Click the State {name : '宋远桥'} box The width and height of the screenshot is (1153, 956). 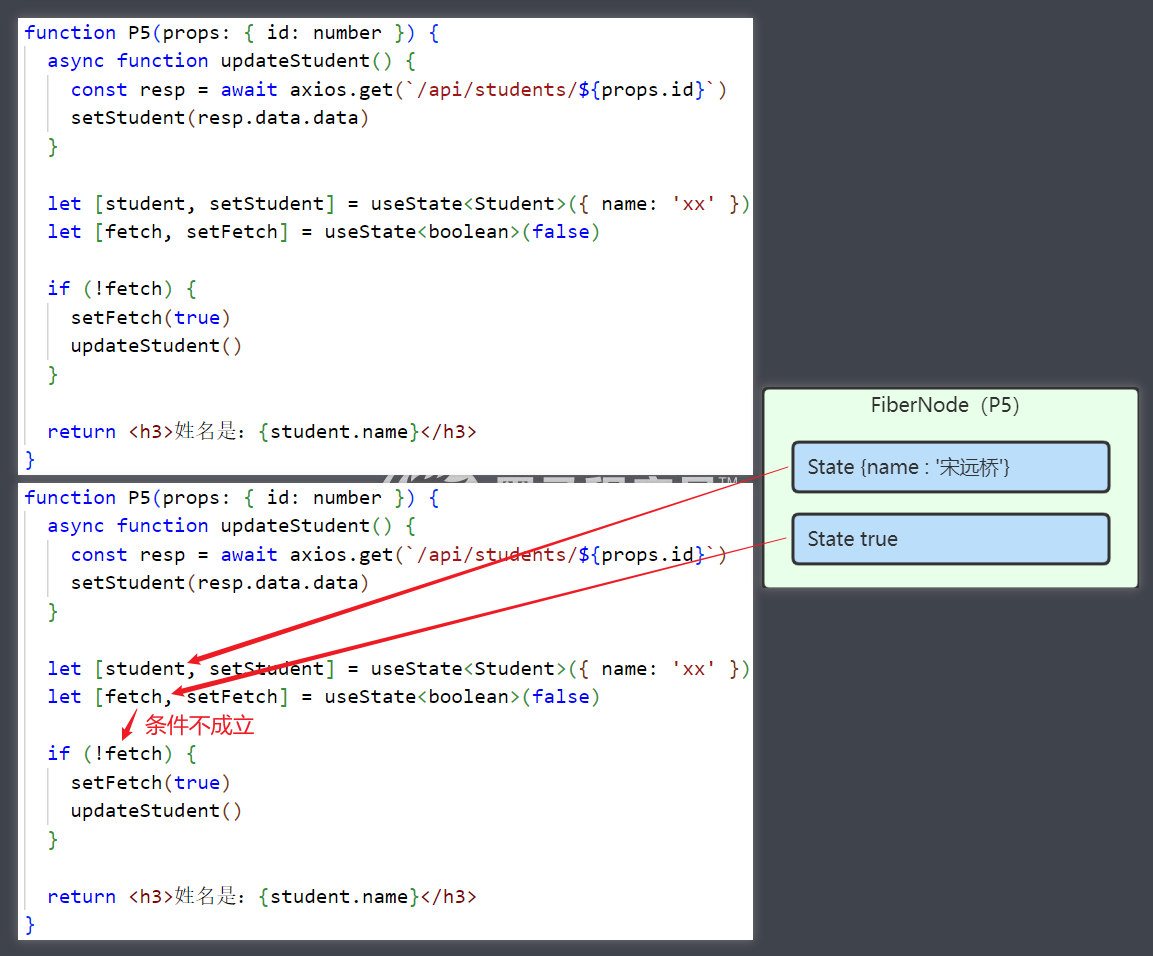pyautogui.click(x=950, y=467)
